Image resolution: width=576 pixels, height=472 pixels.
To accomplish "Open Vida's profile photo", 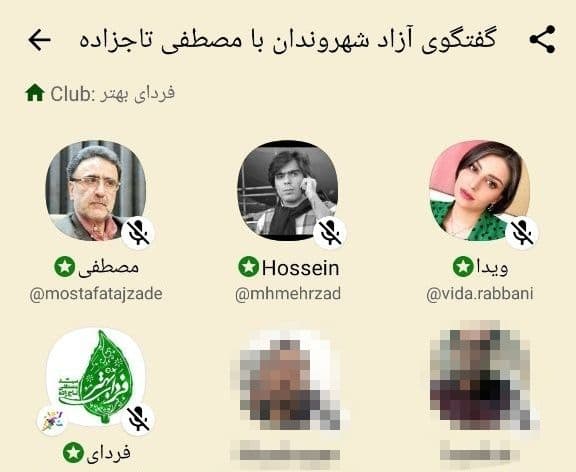I will [x=480, y=191].
